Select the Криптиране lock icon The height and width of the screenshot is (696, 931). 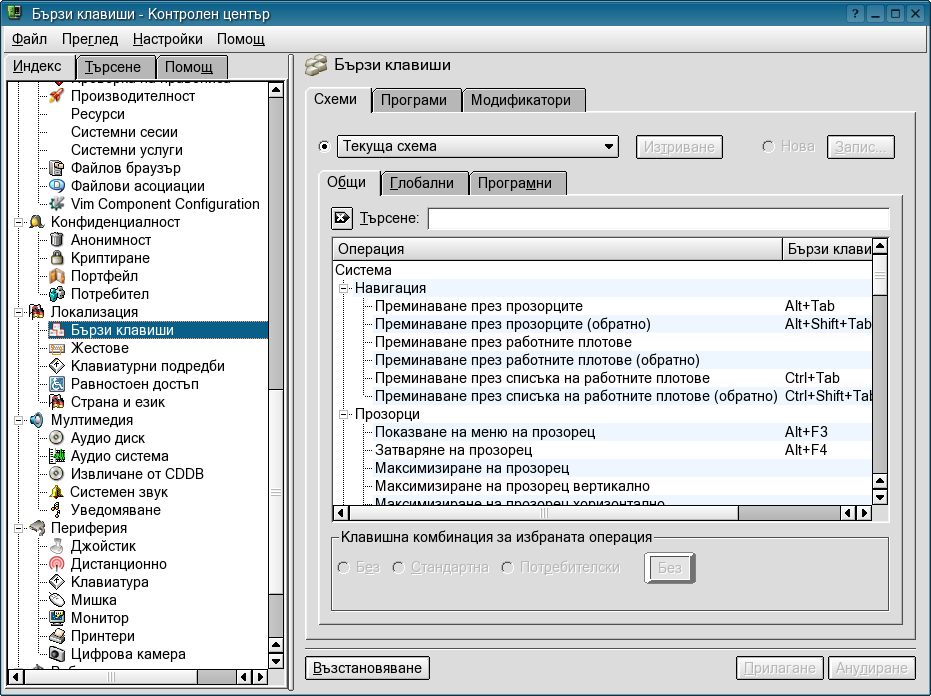point(57,258)
